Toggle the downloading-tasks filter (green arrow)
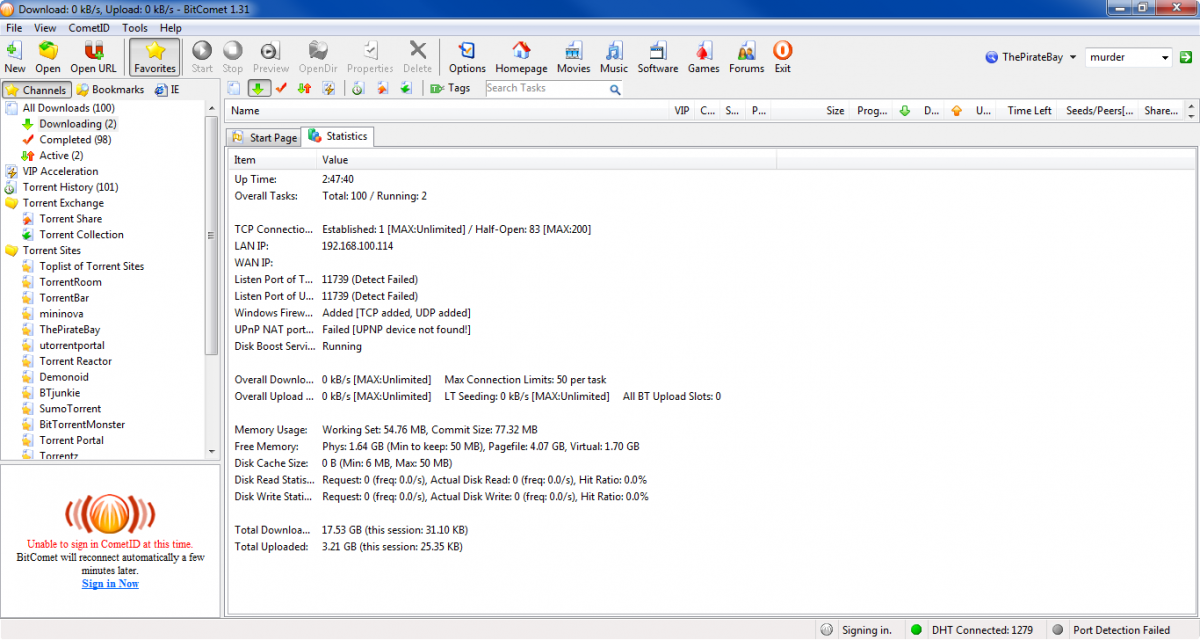The height and width of the screenshot is (640, 1200). tap(258, 88)
